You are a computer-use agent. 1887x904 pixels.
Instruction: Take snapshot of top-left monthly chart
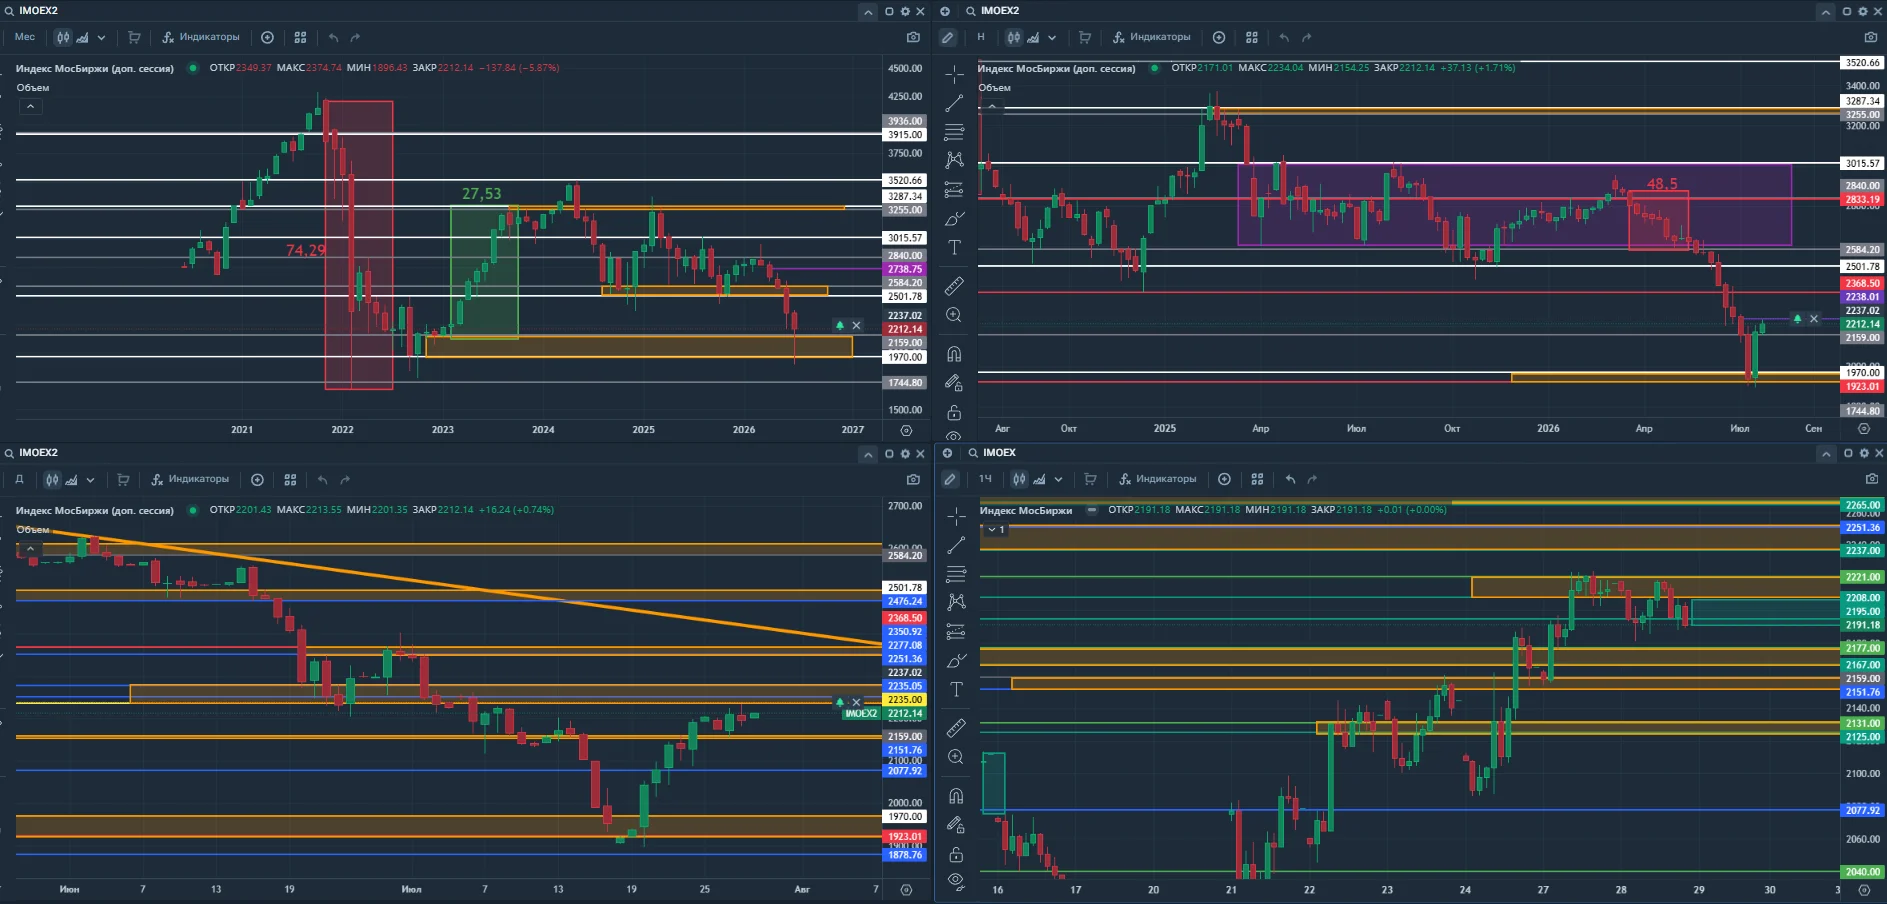coord(913,37)
